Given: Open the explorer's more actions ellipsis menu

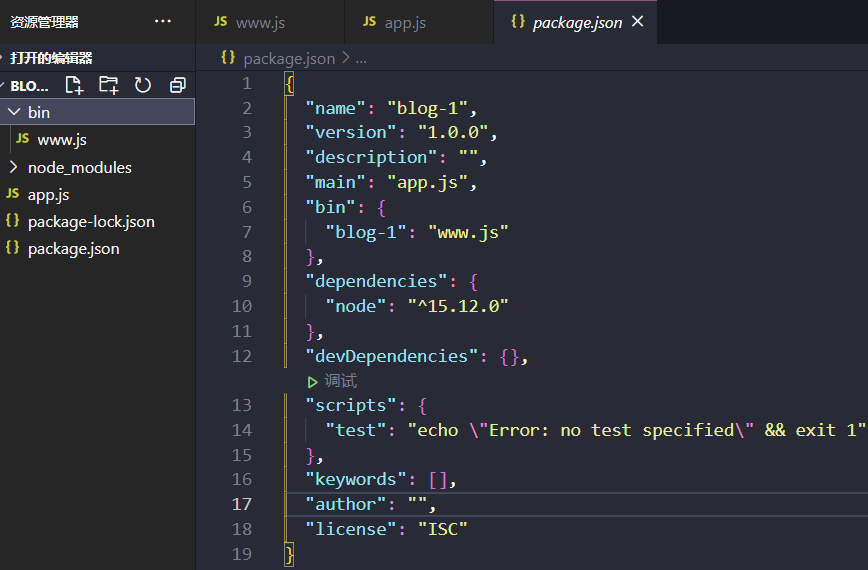Looking at the screenshot, I should 163,22.
